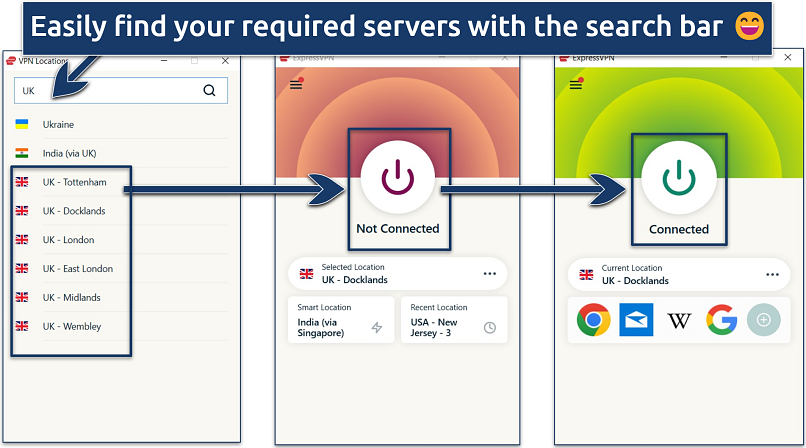Add a new shortcut with plus icon
Viewport: 806px width, 448px height.
[764, 320]
